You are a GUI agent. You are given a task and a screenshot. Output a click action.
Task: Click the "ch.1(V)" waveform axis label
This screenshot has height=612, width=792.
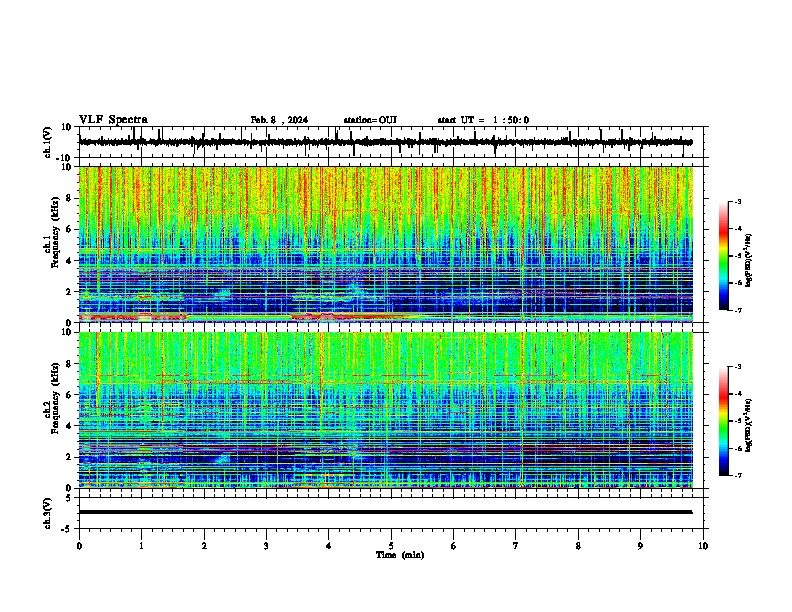pyautogui.click(x=47, y=142)
